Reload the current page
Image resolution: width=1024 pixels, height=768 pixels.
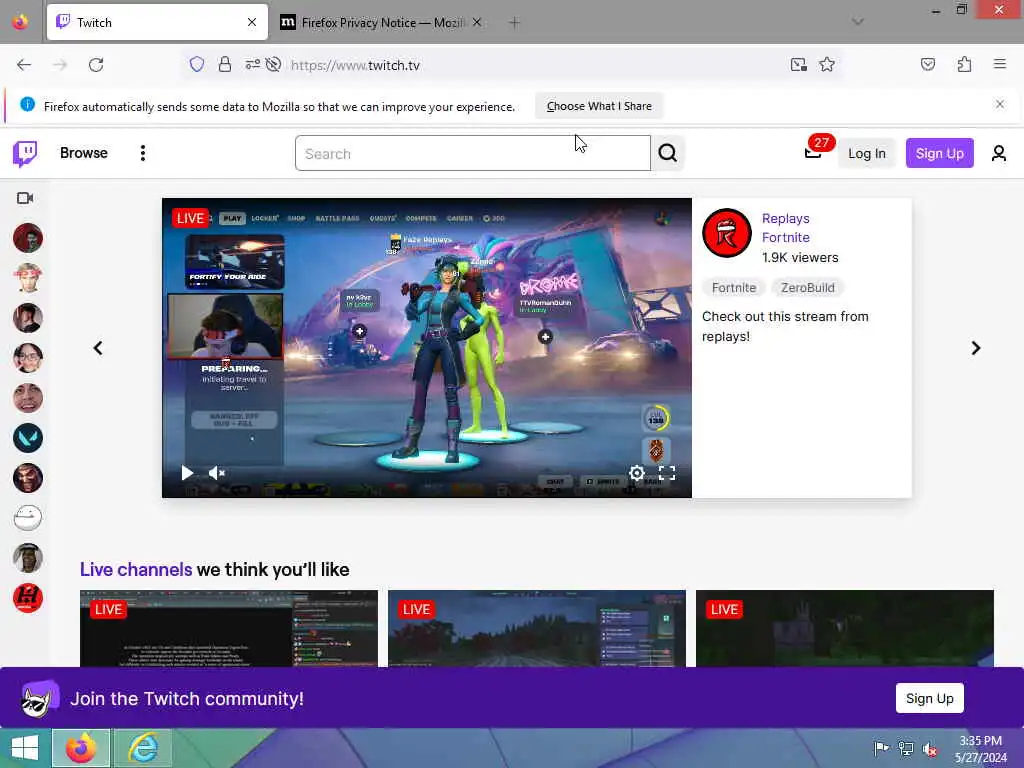[96, 65]
